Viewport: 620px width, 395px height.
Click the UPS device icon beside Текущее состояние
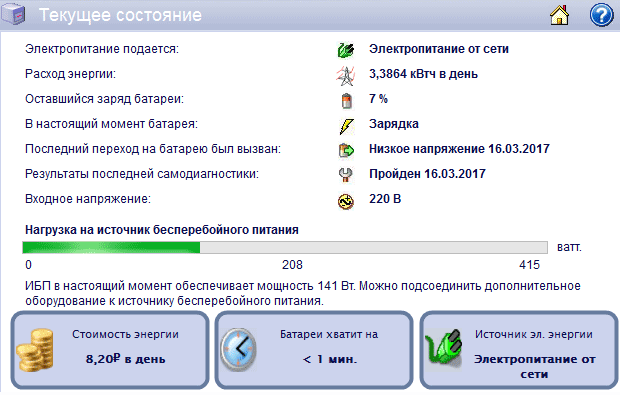point(13,15)
